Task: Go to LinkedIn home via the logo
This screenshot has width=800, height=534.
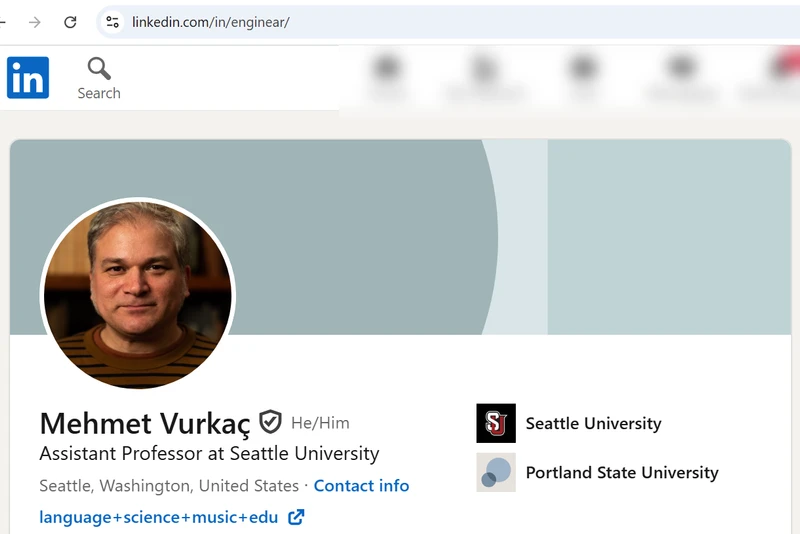Action: pyautogui.click(x=28, y=78)
